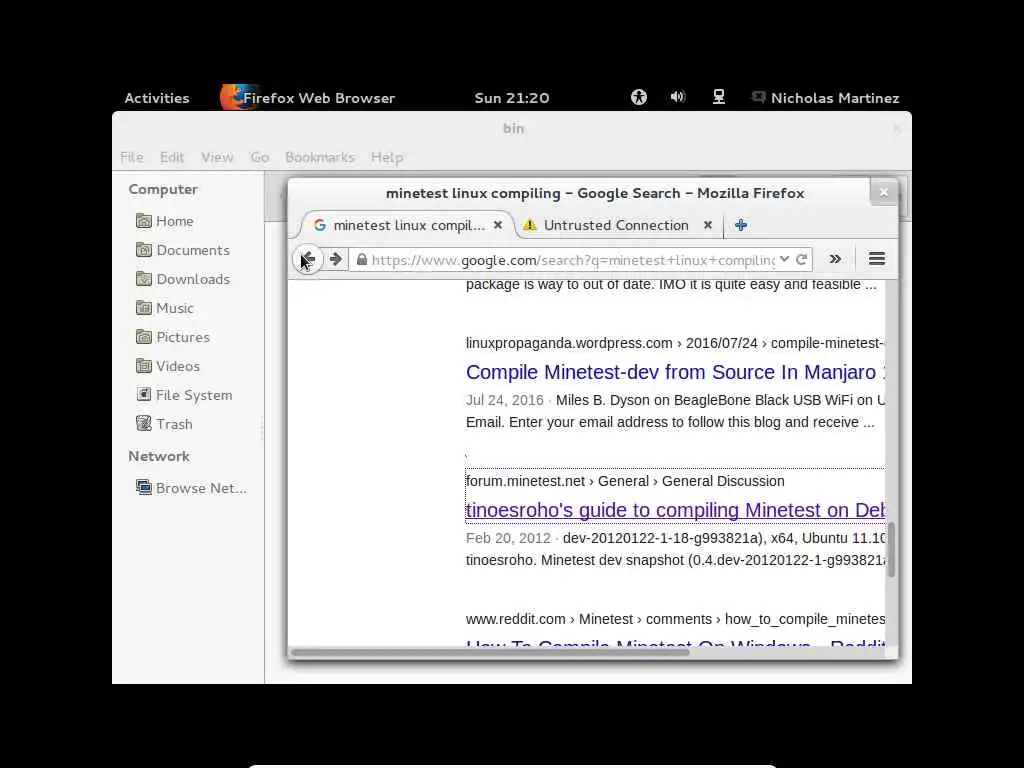This screenshot has width=1024, height=768.
Task: Click the Google favicon on first tab
Action: coord(319,225)
